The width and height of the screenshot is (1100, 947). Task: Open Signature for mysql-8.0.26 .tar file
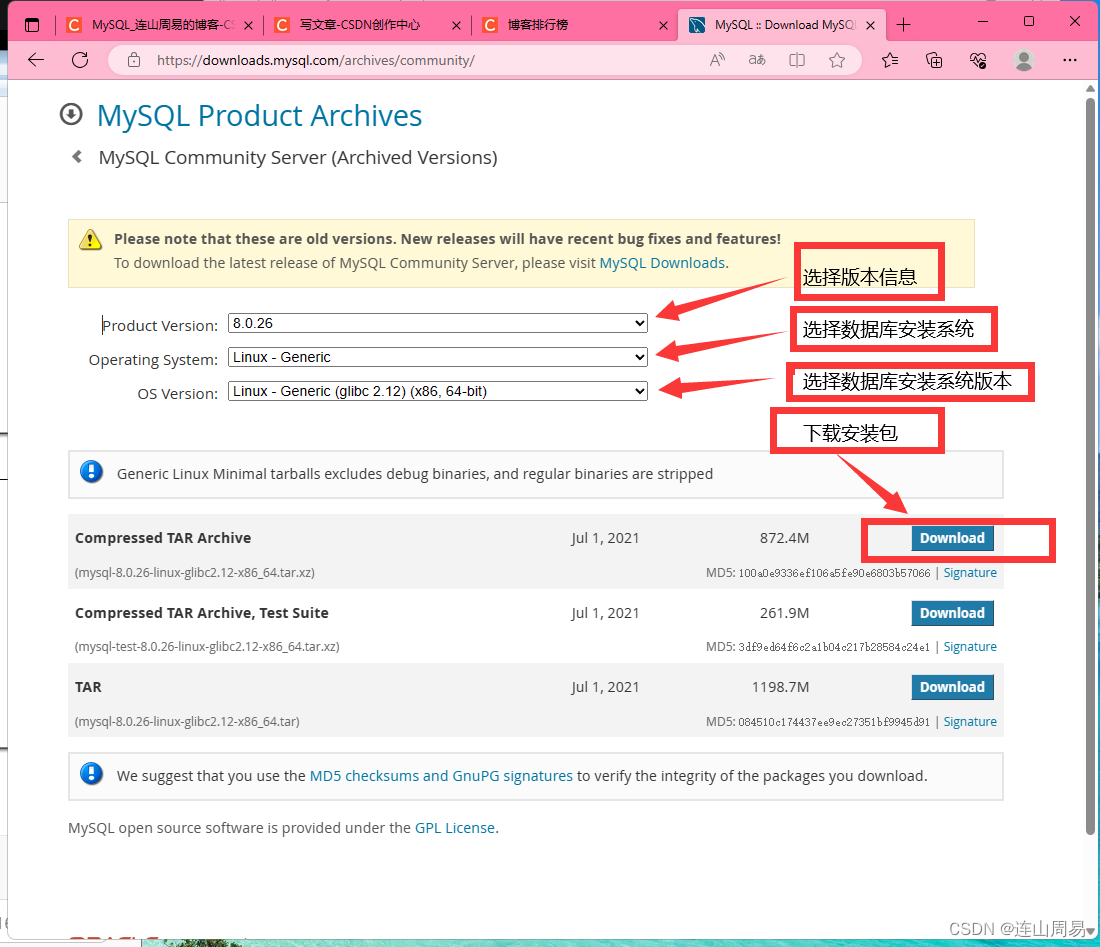tap(970, 722)
